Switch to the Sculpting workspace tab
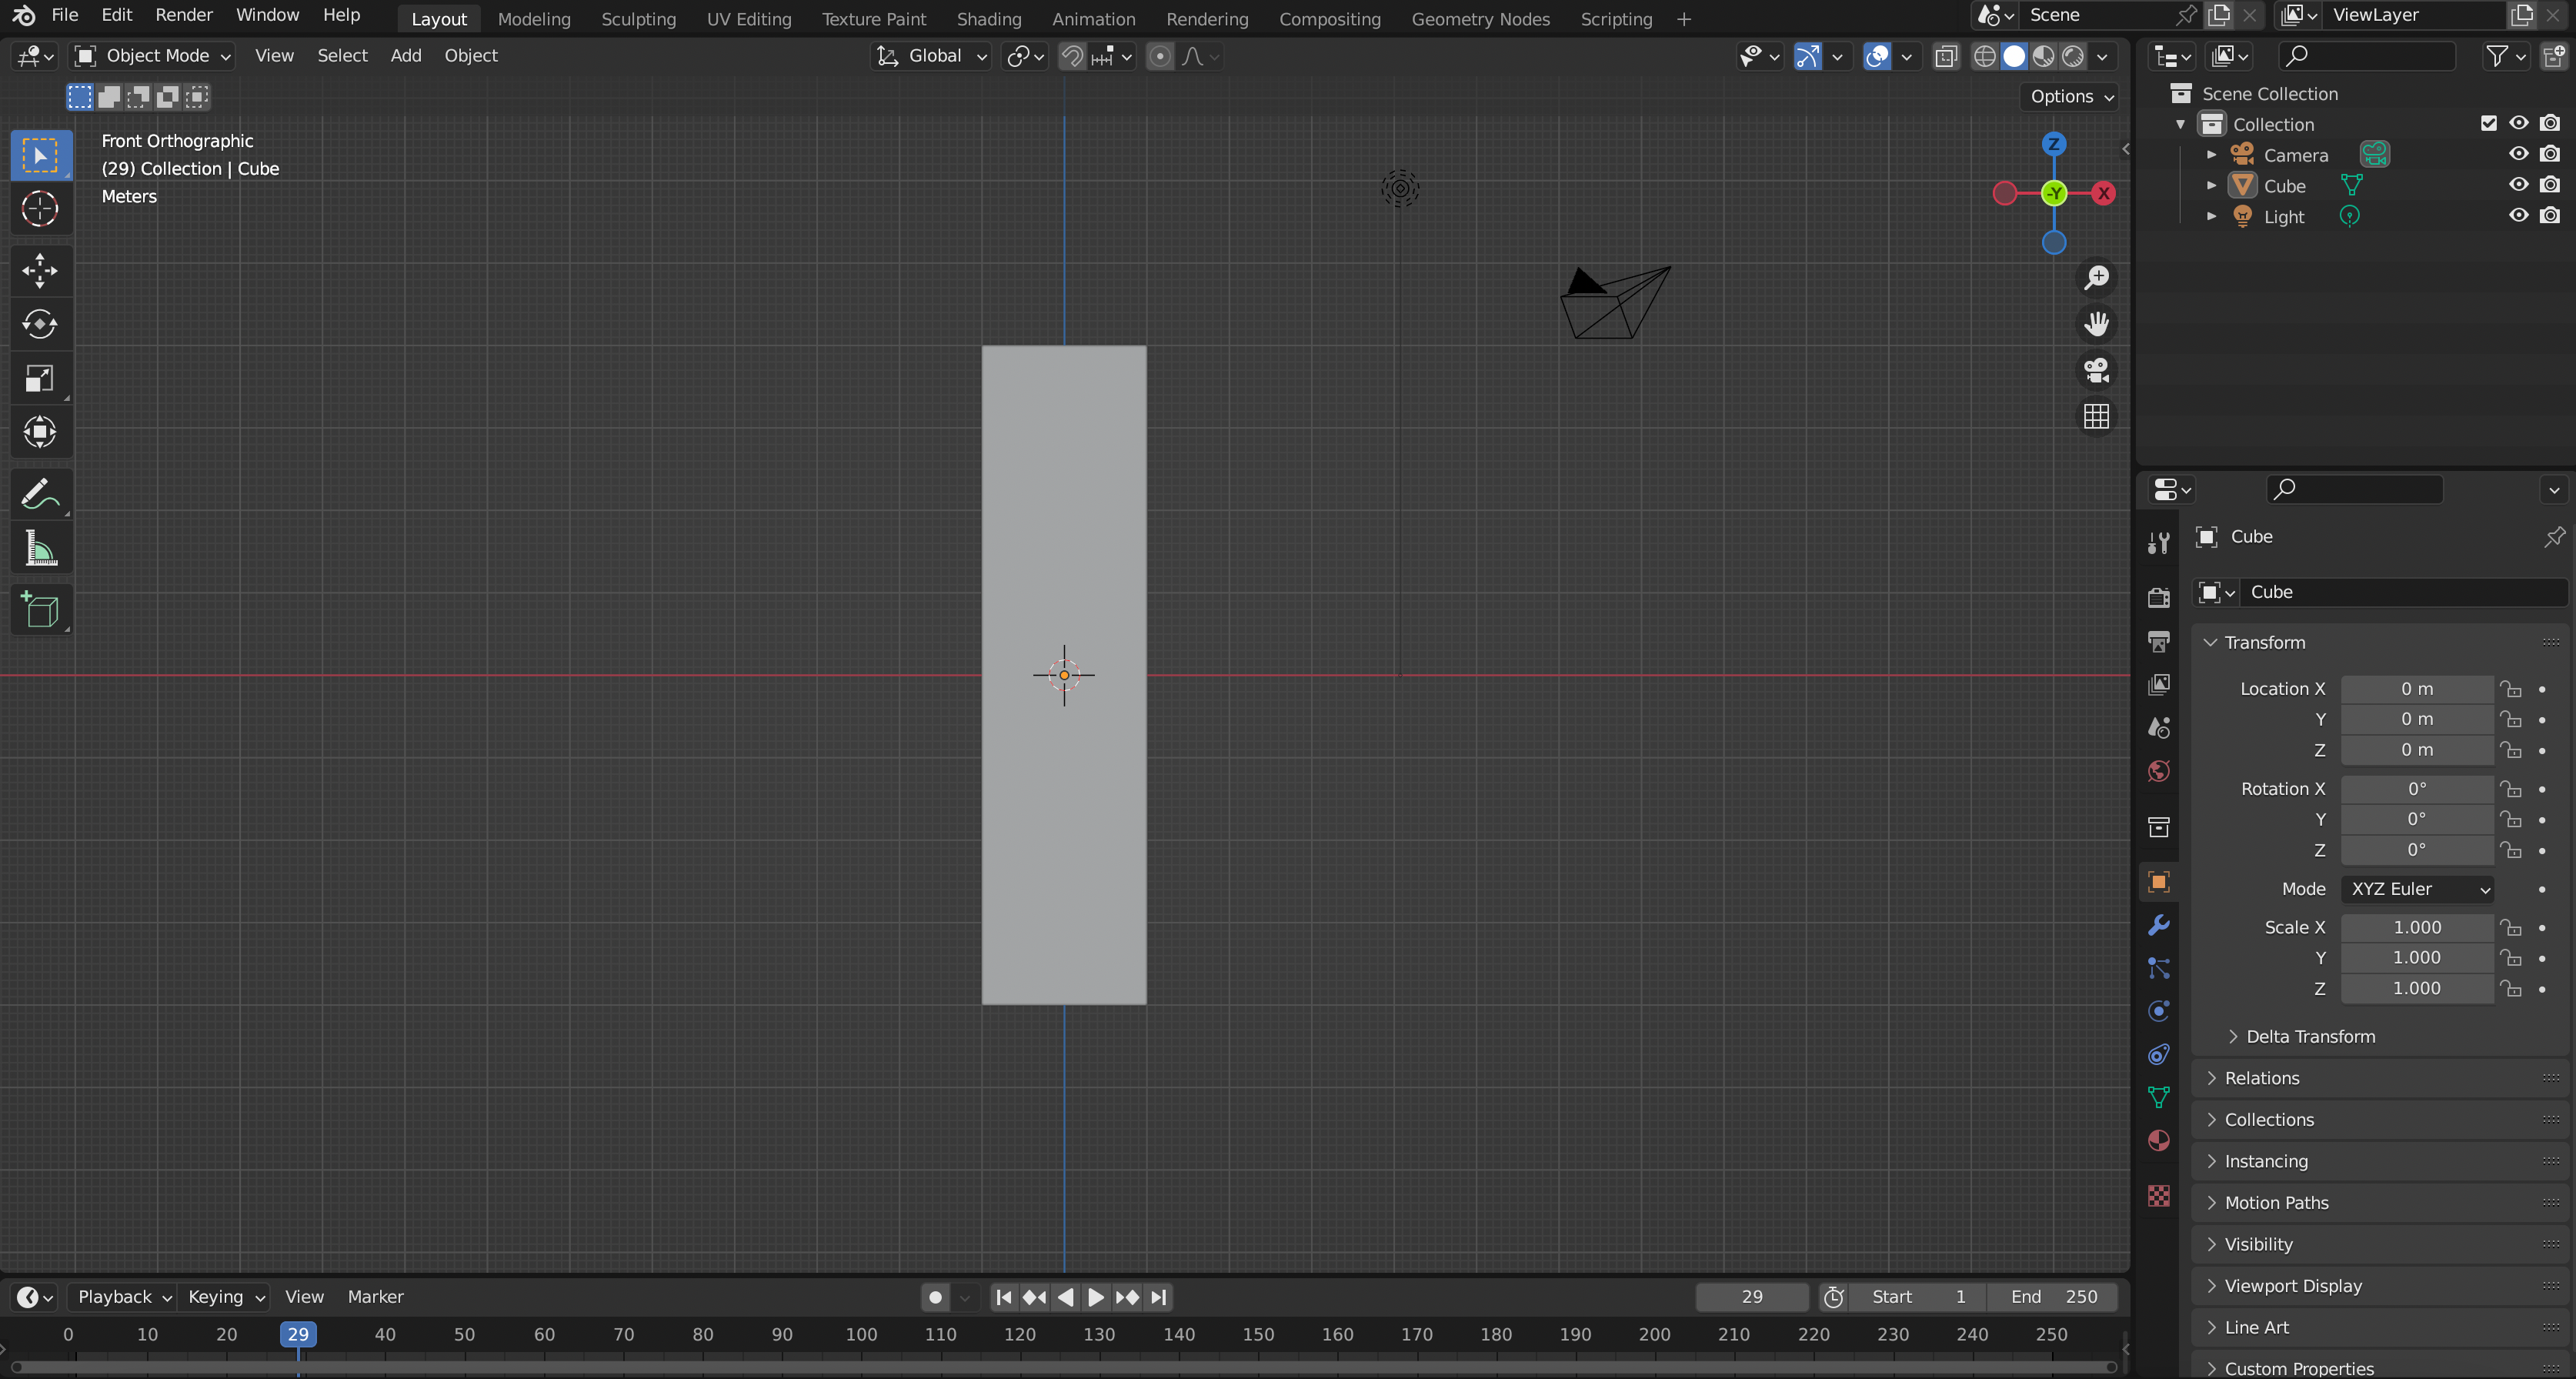The image size is (2576, 1379). point(638,19)
